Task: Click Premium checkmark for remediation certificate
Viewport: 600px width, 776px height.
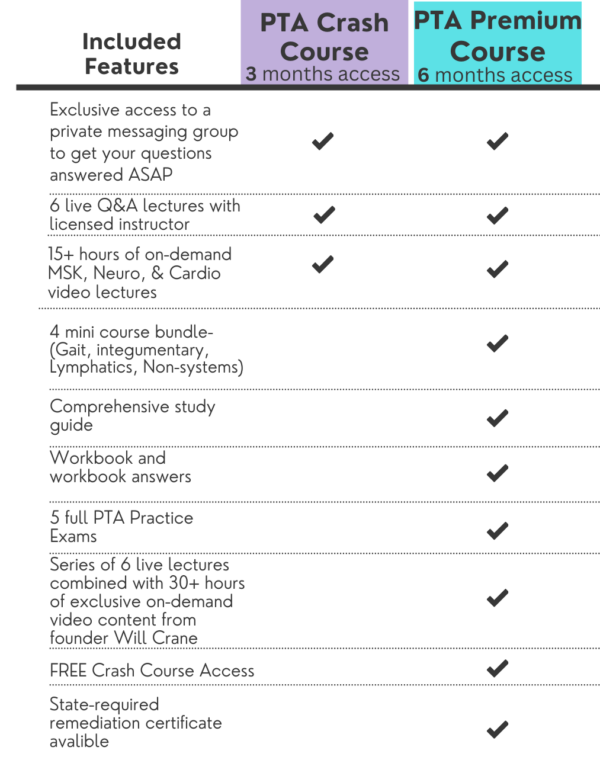Action: point(497,728)
